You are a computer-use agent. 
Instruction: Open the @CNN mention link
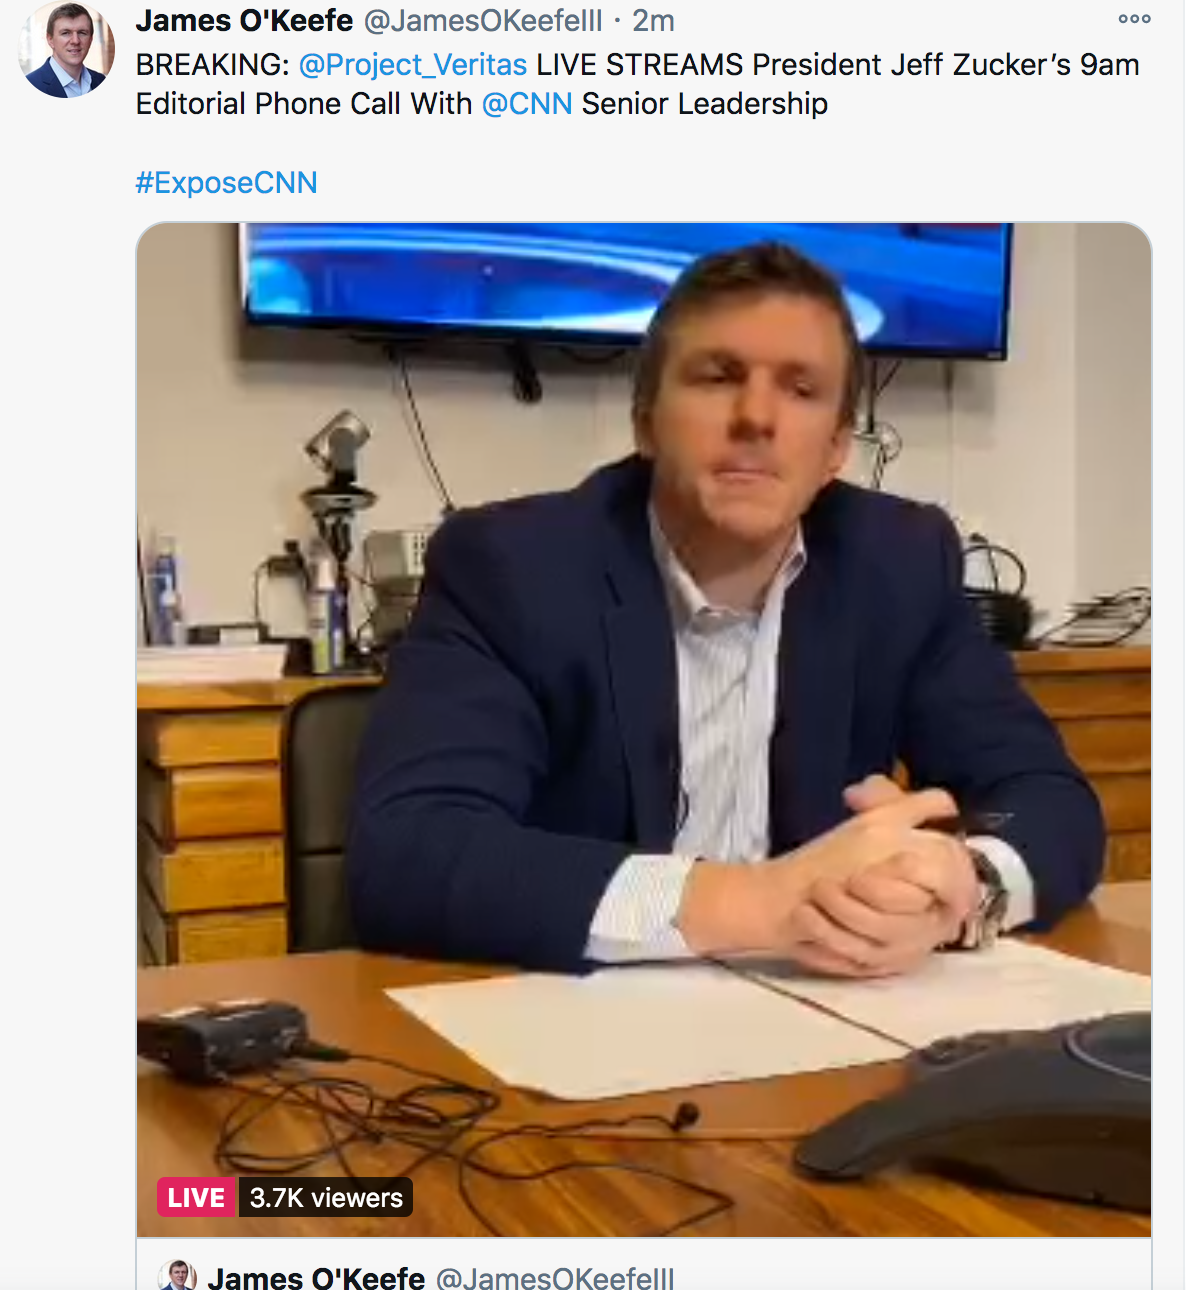click(527, 104)
